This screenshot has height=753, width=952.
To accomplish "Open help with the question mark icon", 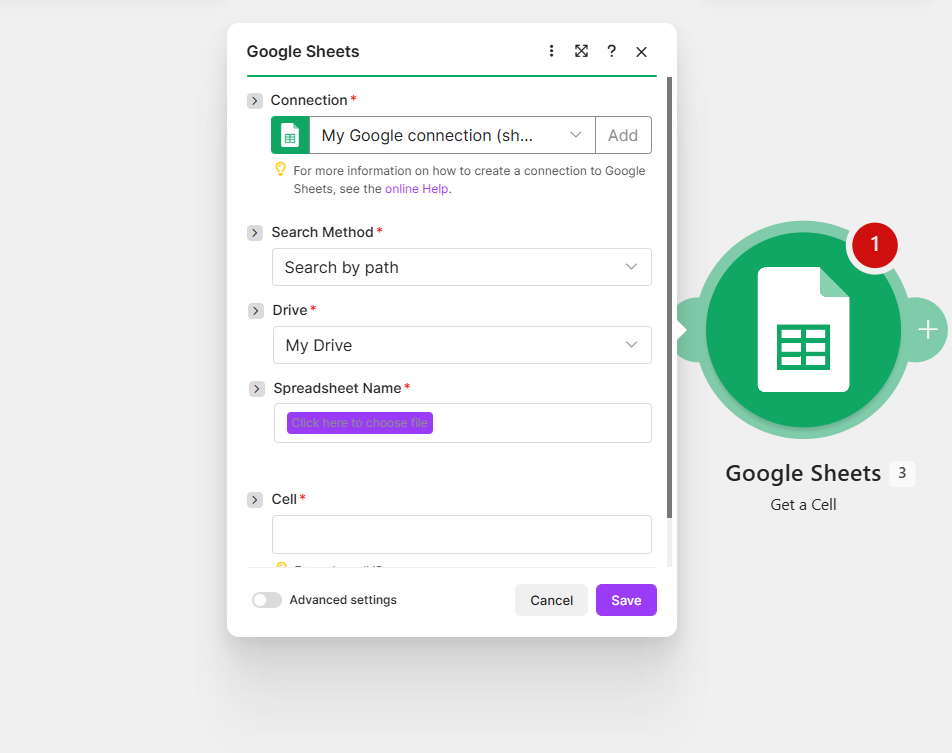I will coord(611,51).
